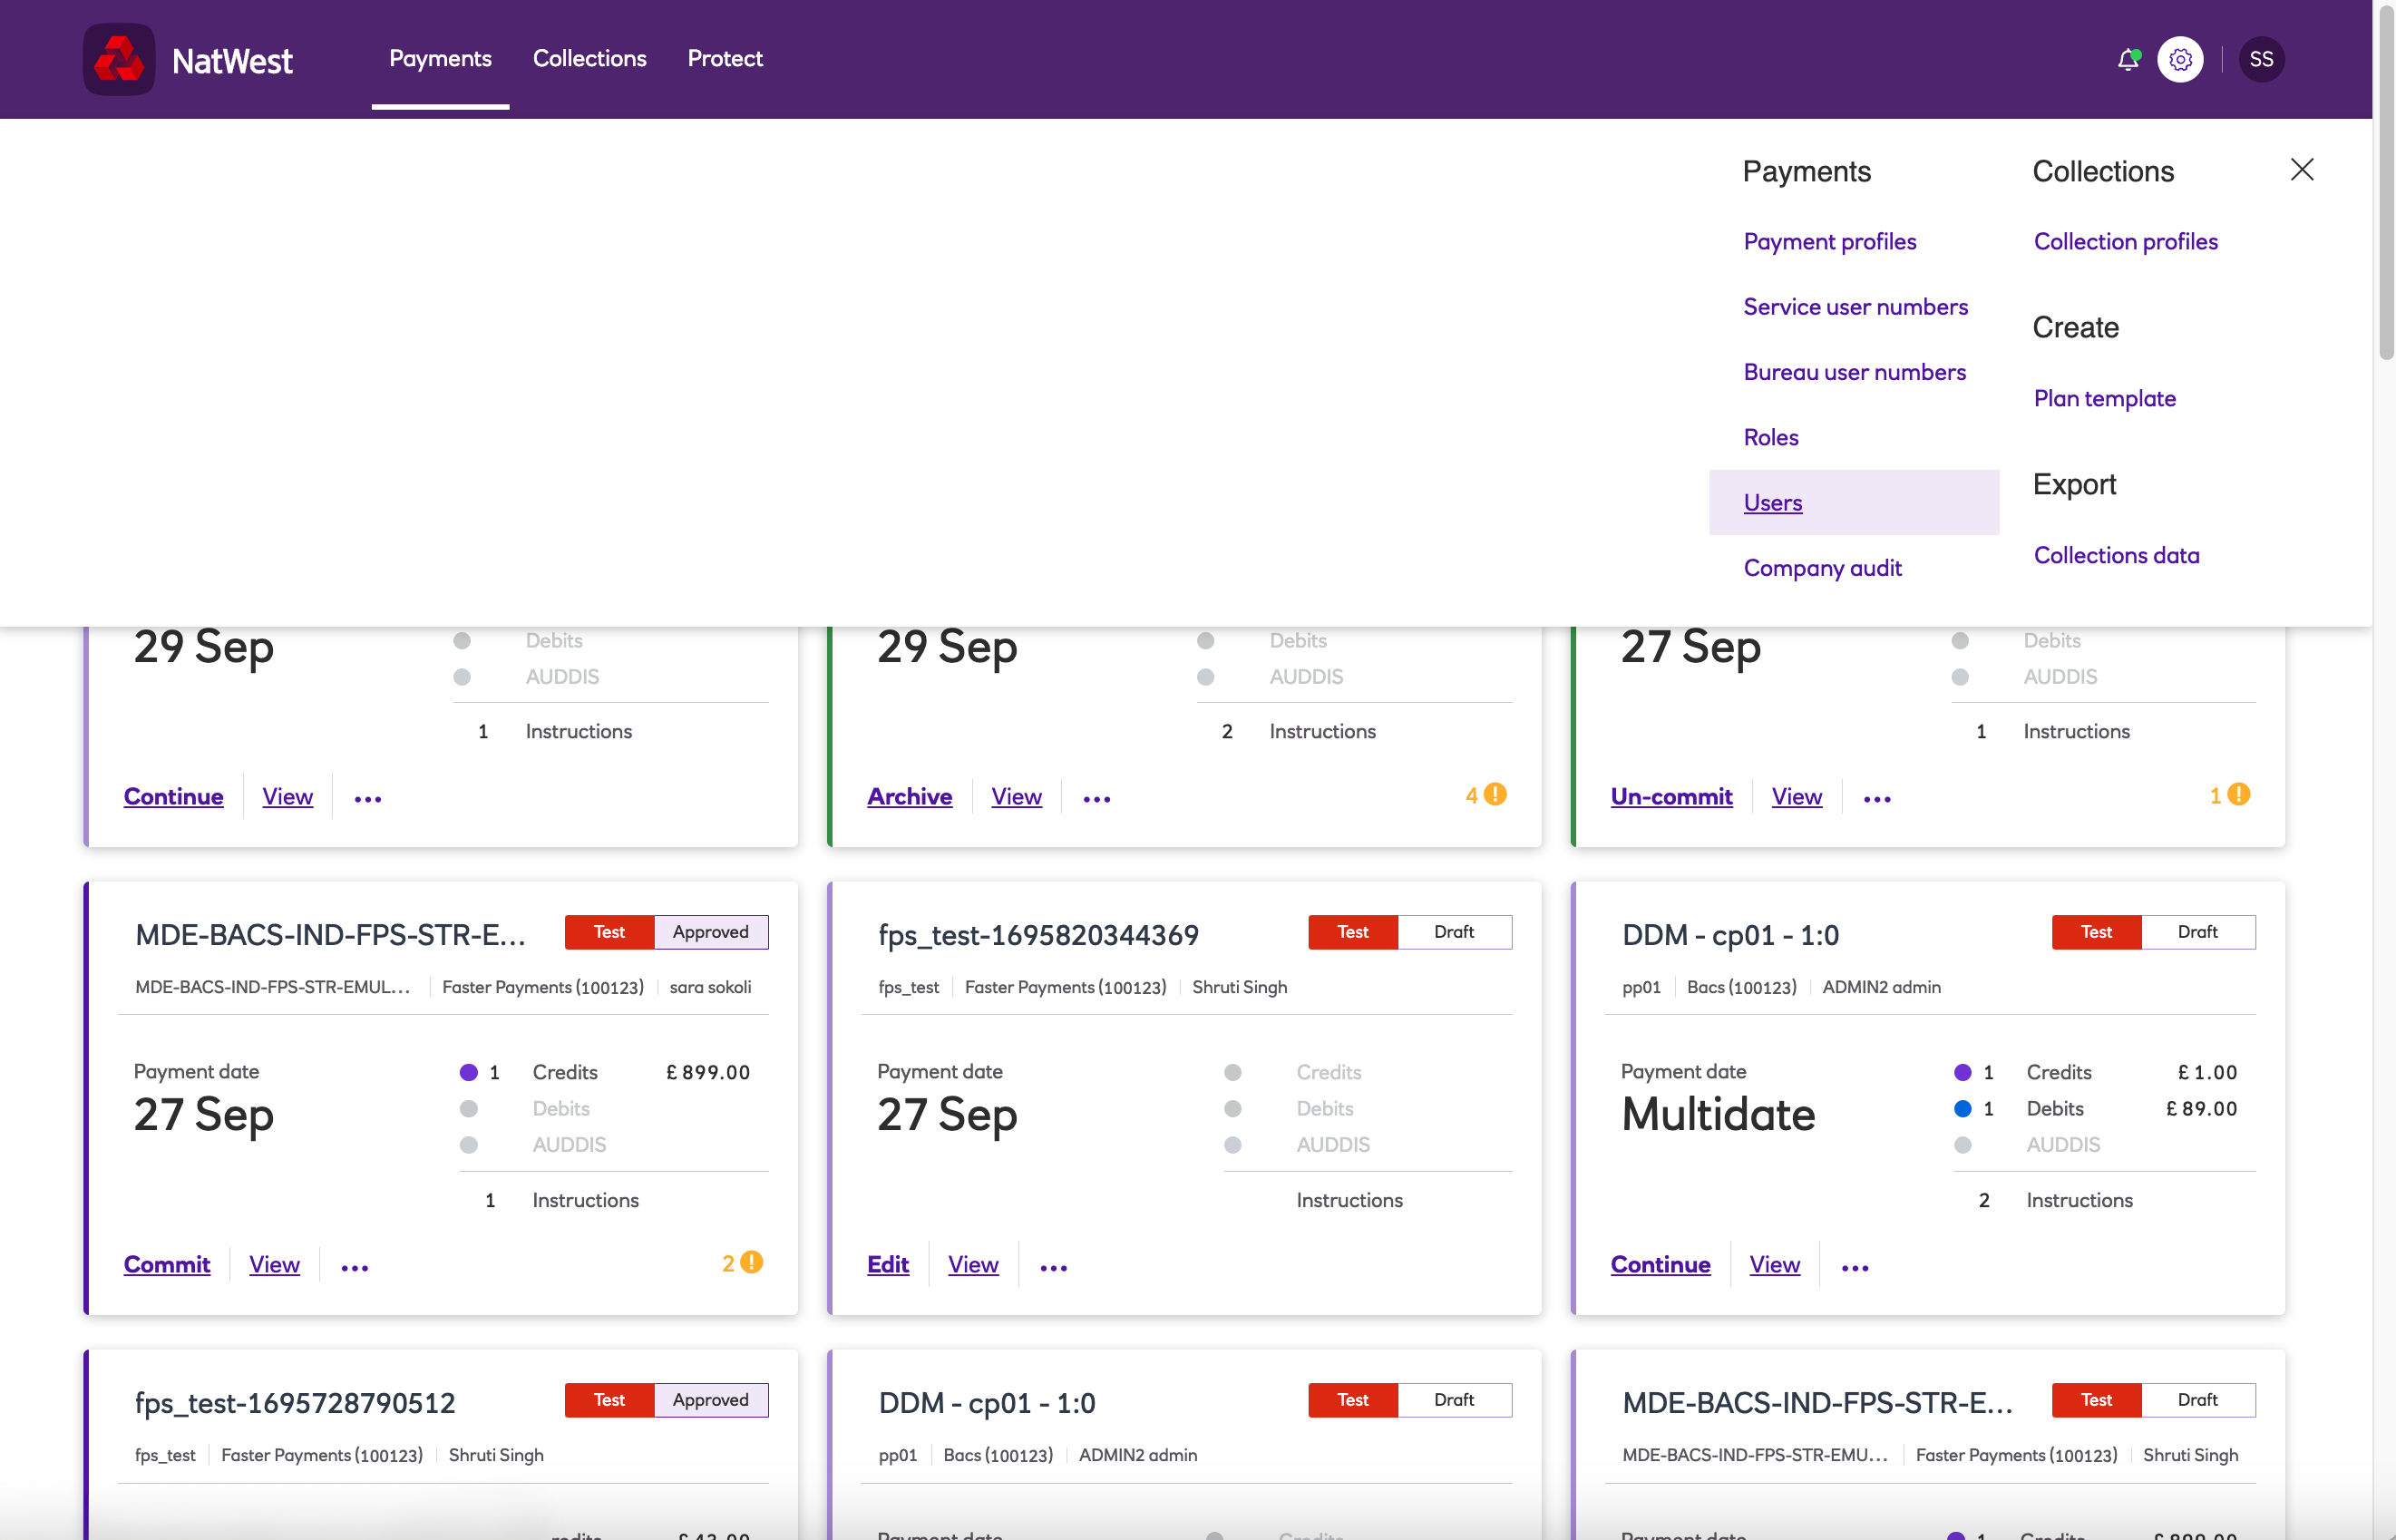
Task: Open Service user numbers
Action: pyautogui.click(x=1855, y=306)
